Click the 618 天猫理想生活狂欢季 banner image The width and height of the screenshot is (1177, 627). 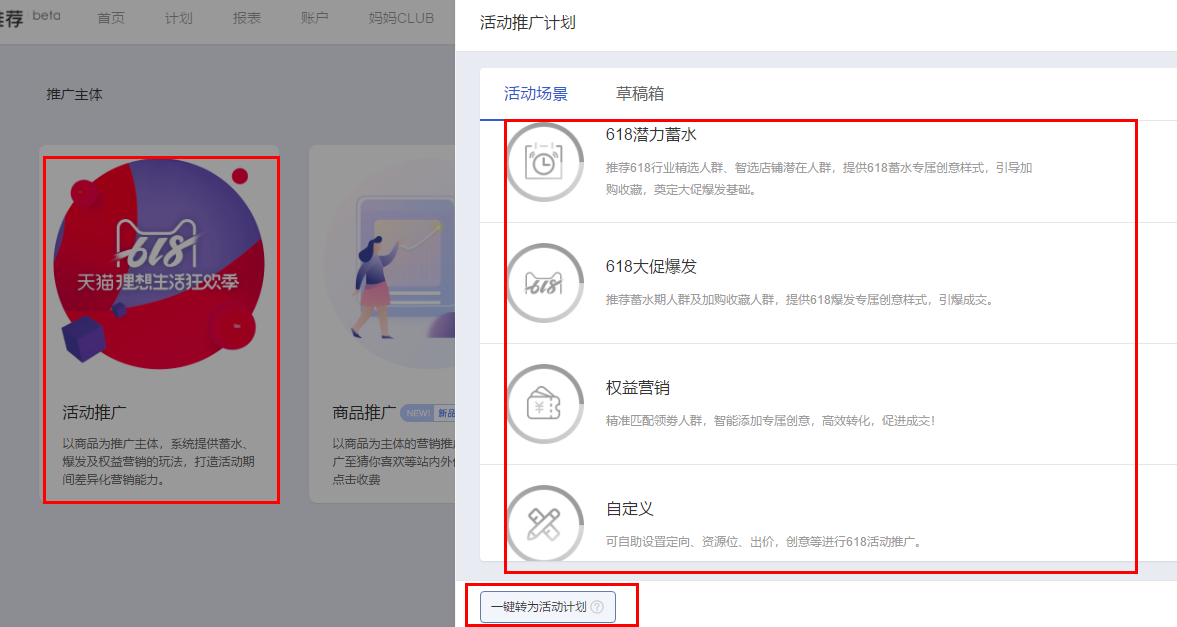pos(159,264)
